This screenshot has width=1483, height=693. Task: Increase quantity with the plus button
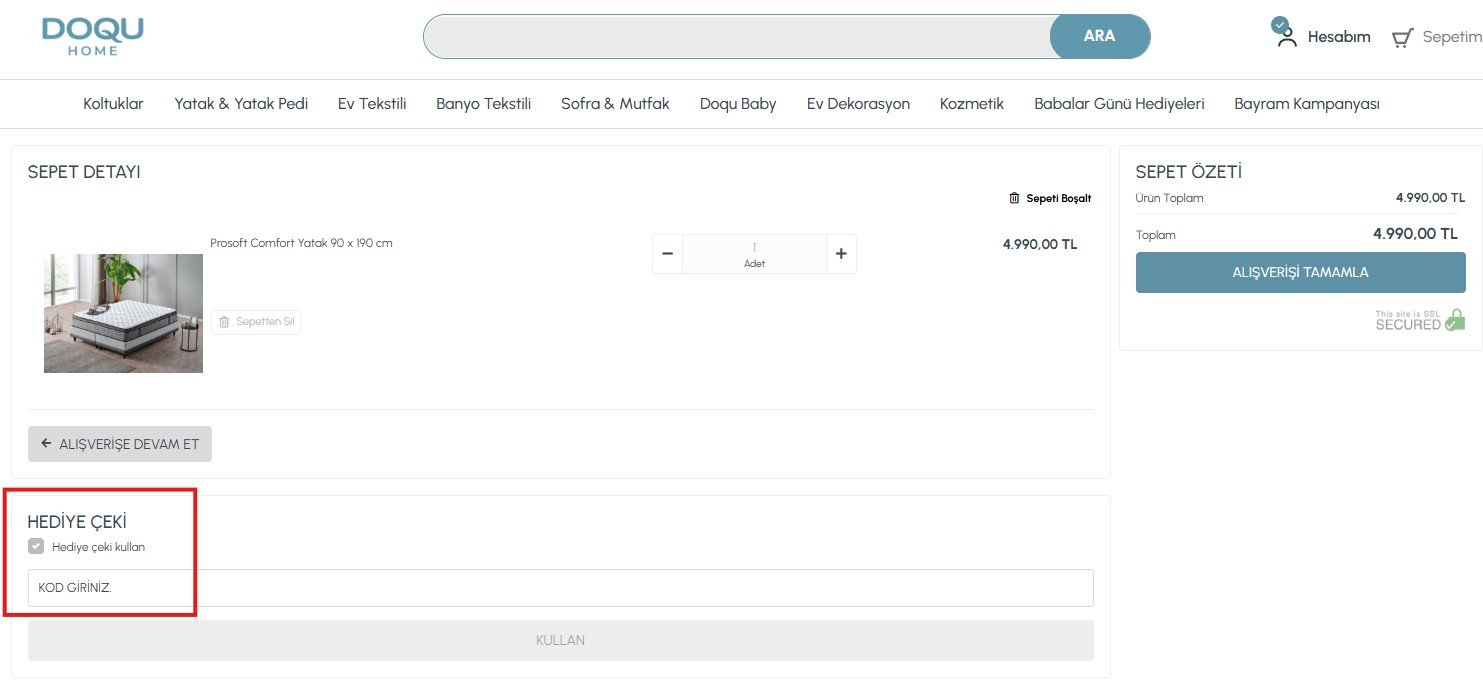(841, 254)
